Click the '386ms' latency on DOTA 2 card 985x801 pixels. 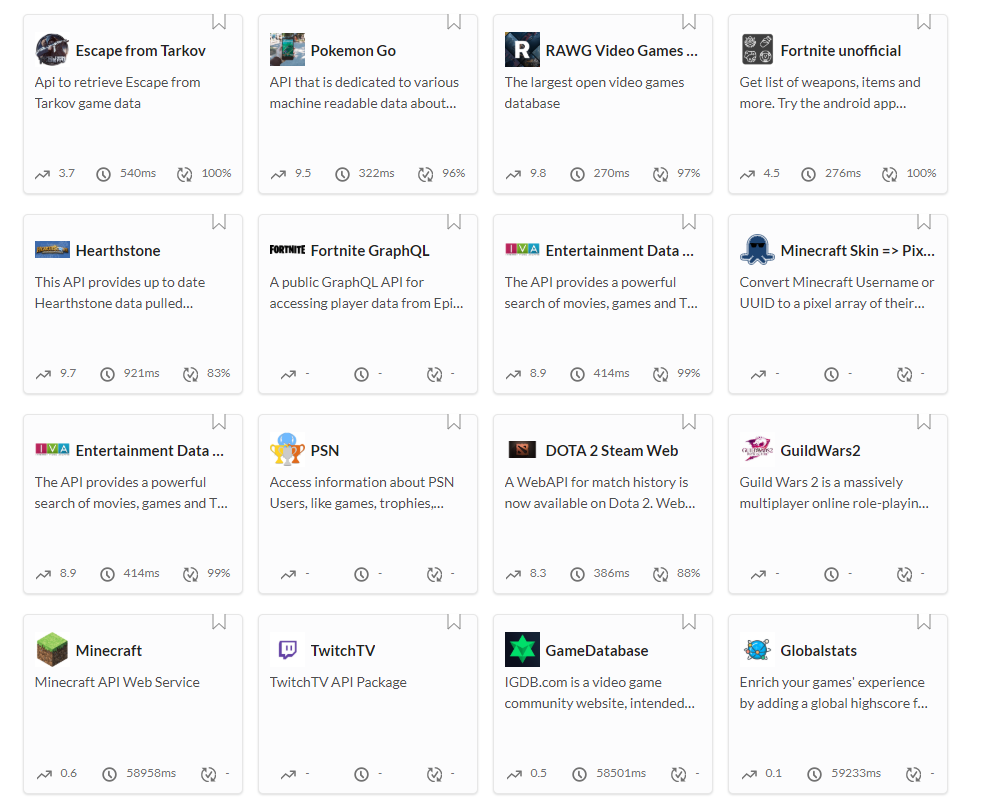pos(611,573)
